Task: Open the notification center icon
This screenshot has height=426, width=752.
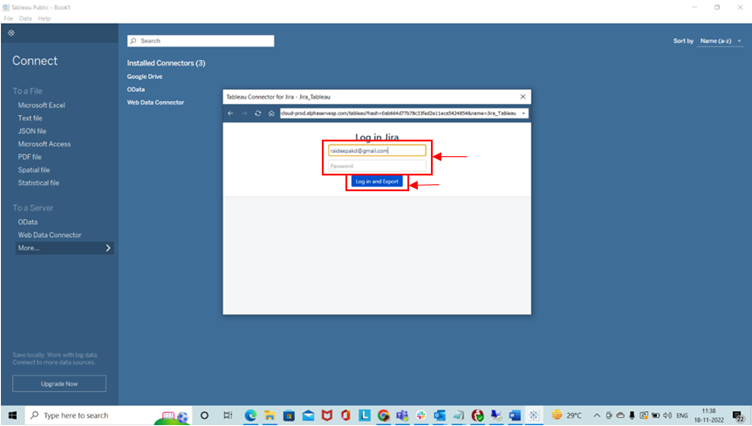Action: click(x=738, y=415)
